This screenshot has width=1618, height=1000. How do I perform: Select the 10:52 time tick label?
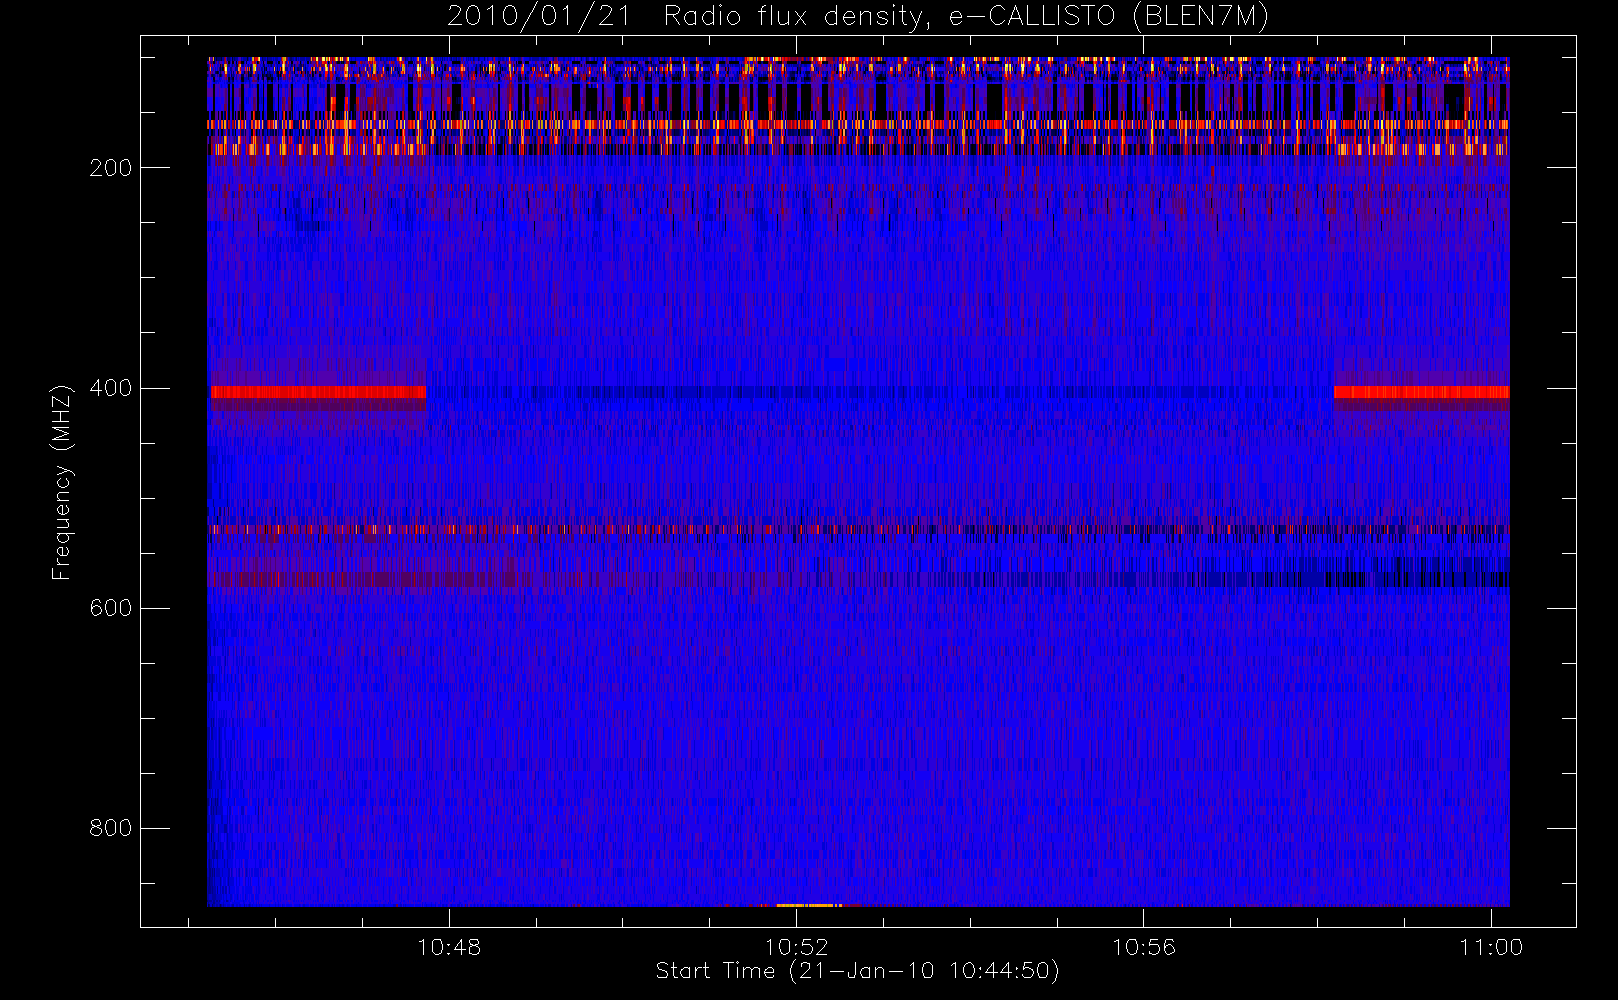(x=796, y=947)
